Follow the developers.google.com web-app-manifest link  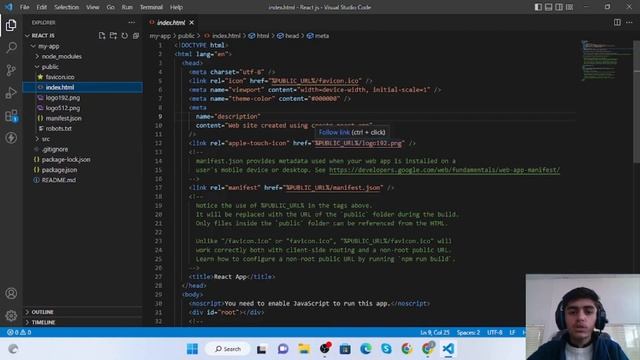coord(444,170)
